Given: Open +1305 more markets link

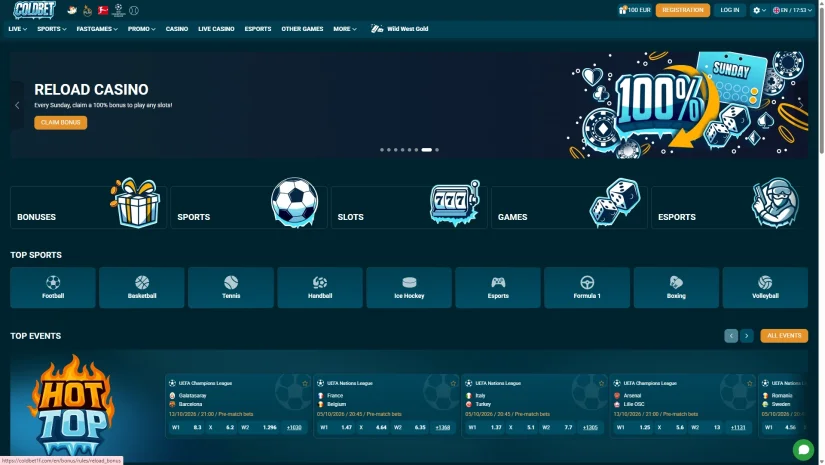Looking at the screenshot, I should [590, 428].
